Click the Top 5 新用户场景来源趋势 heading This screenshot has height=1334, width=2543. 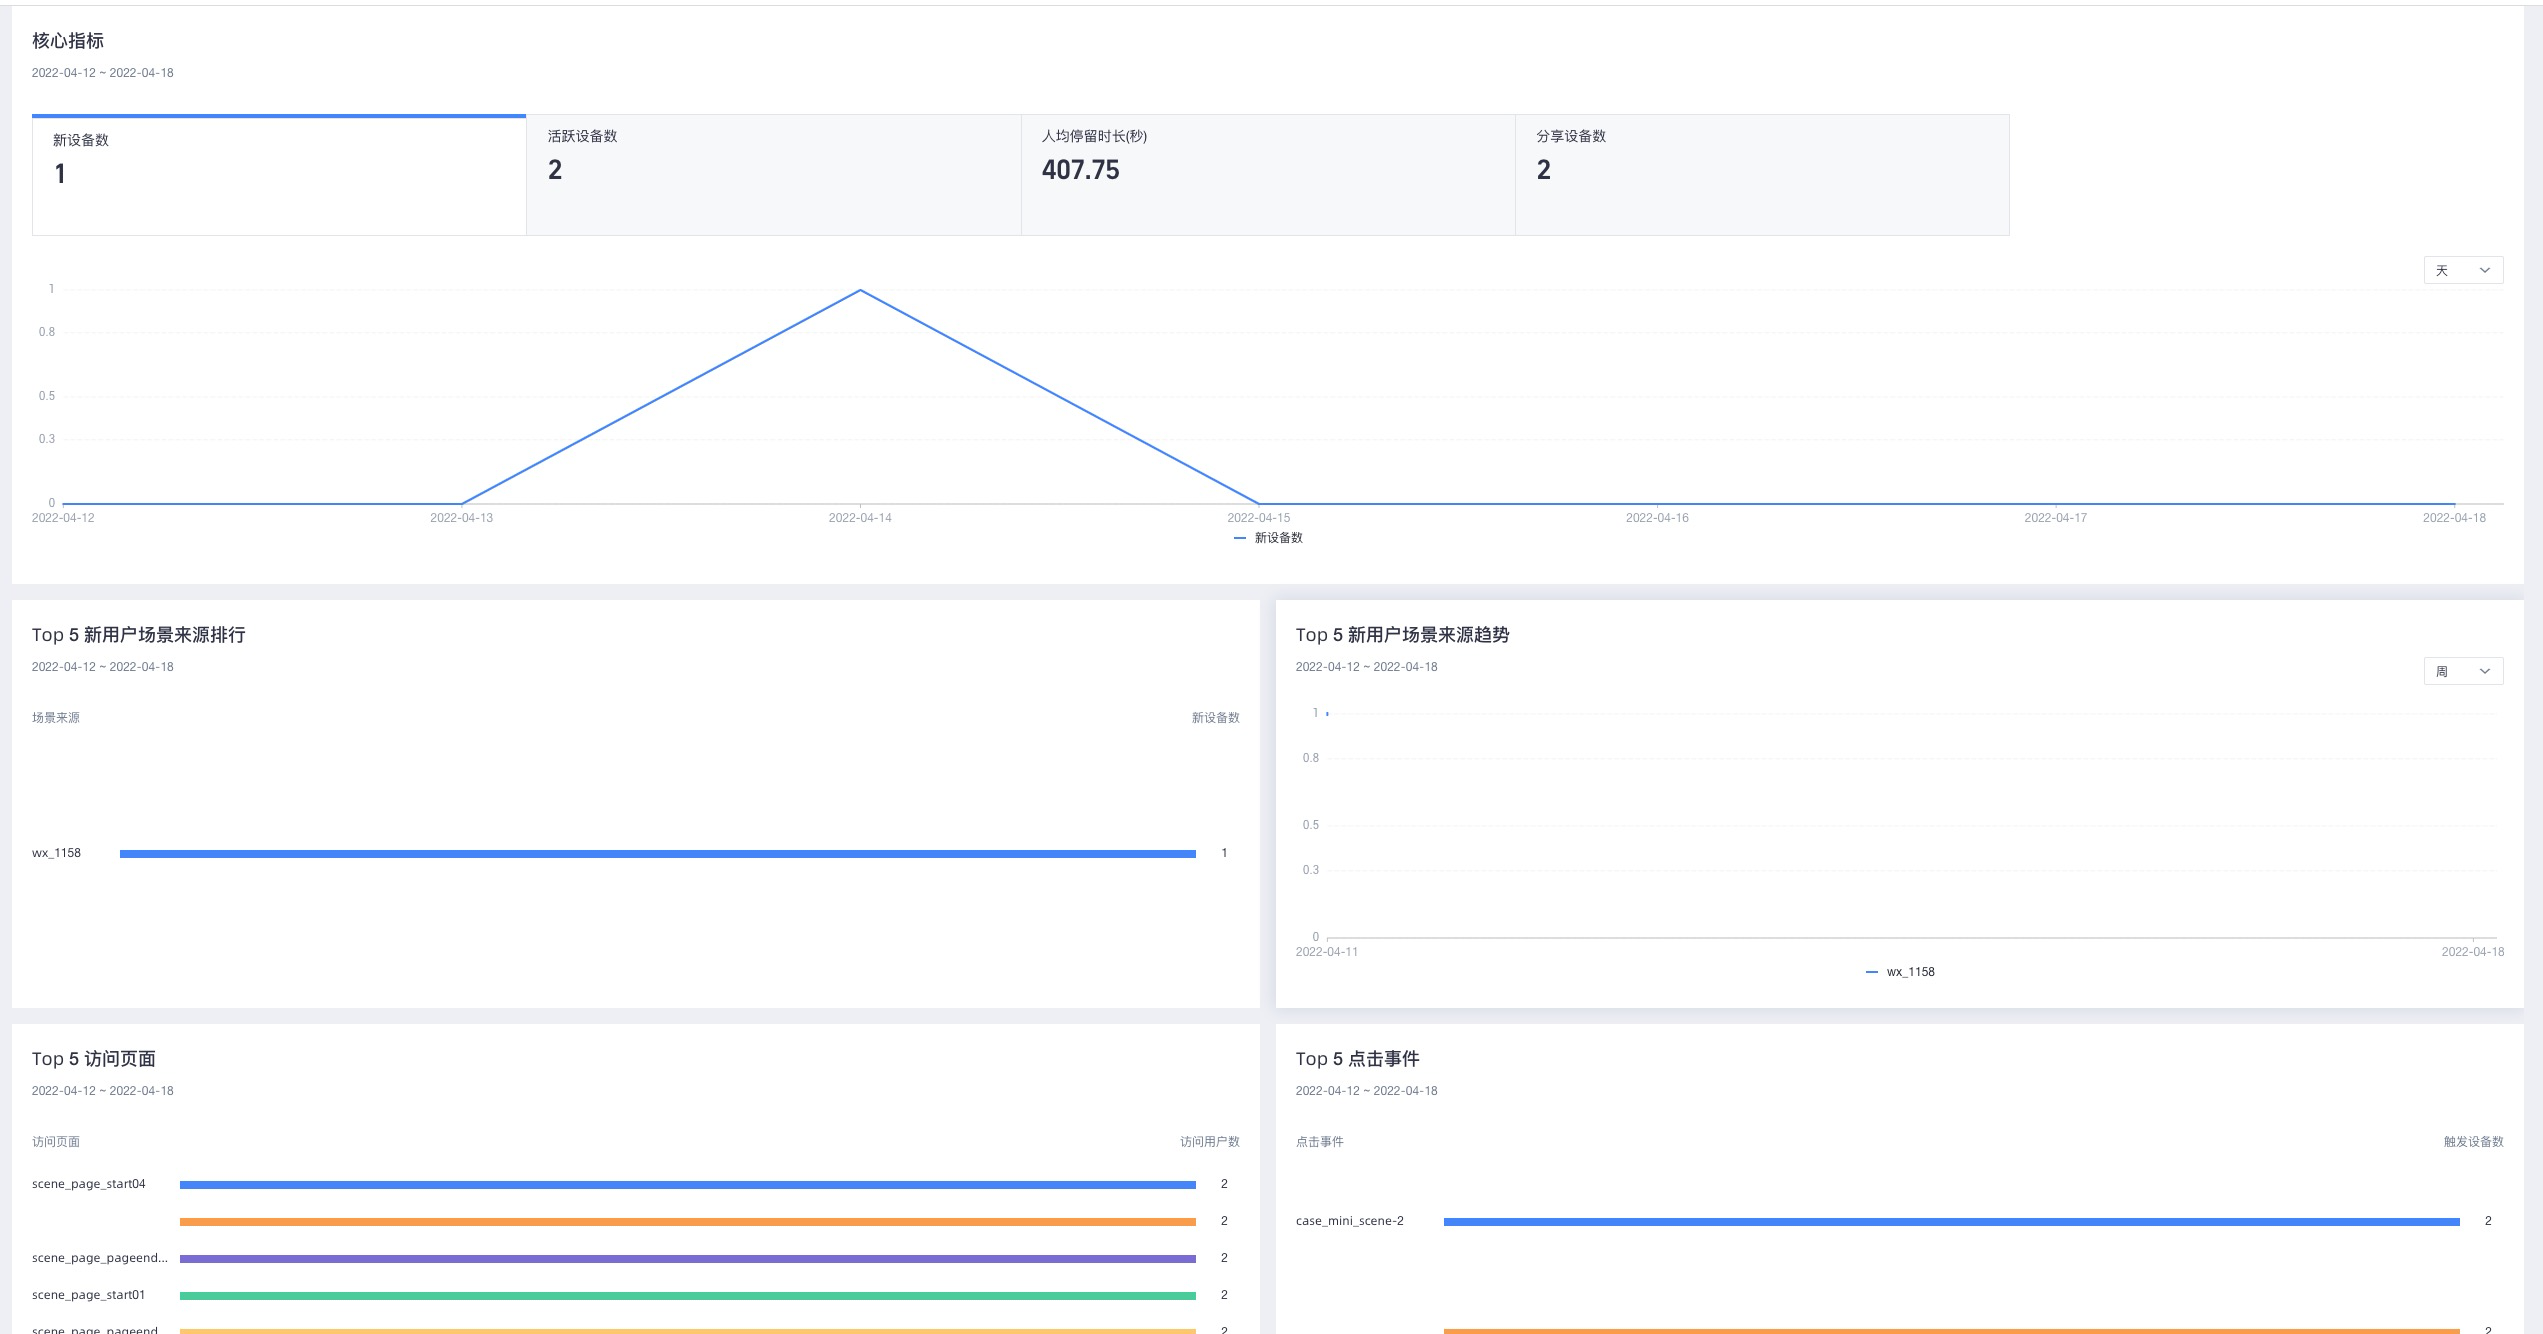1403,635
